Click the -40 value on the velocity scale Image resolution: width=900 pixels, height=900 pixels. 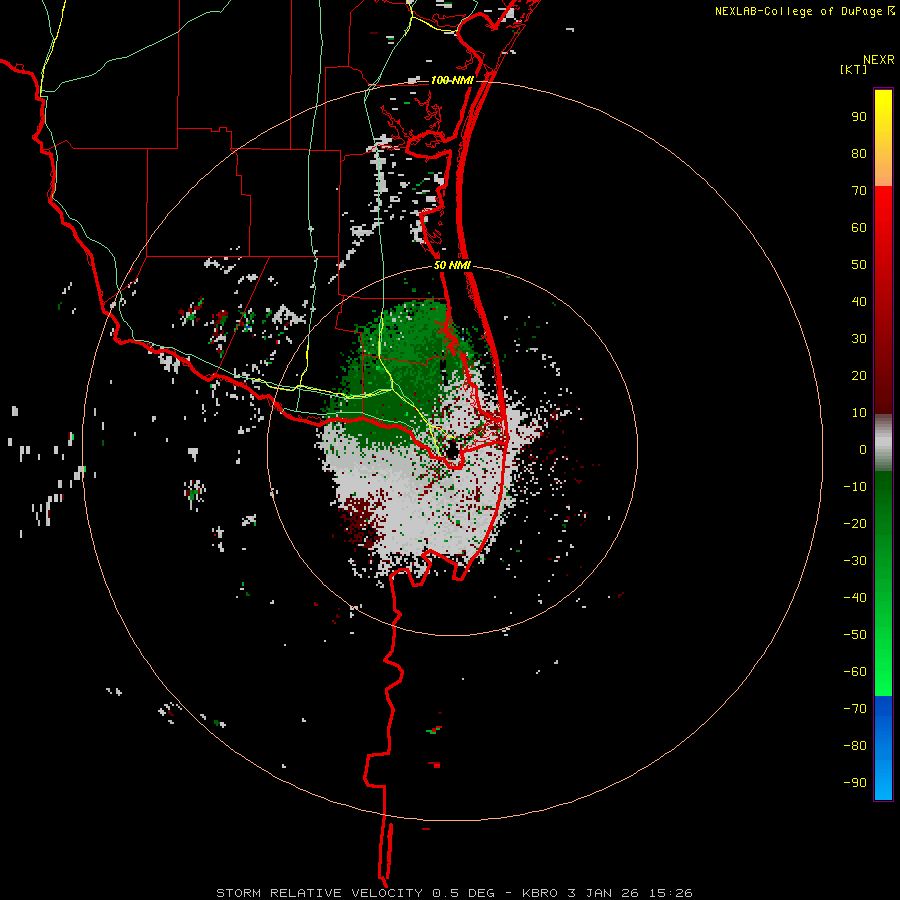(855, 598)
